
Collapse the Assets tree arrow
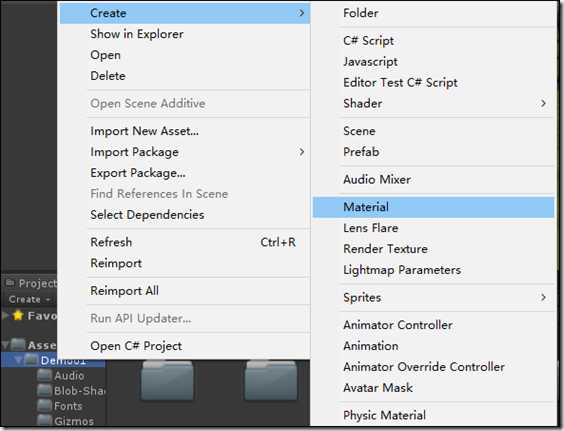5,345
